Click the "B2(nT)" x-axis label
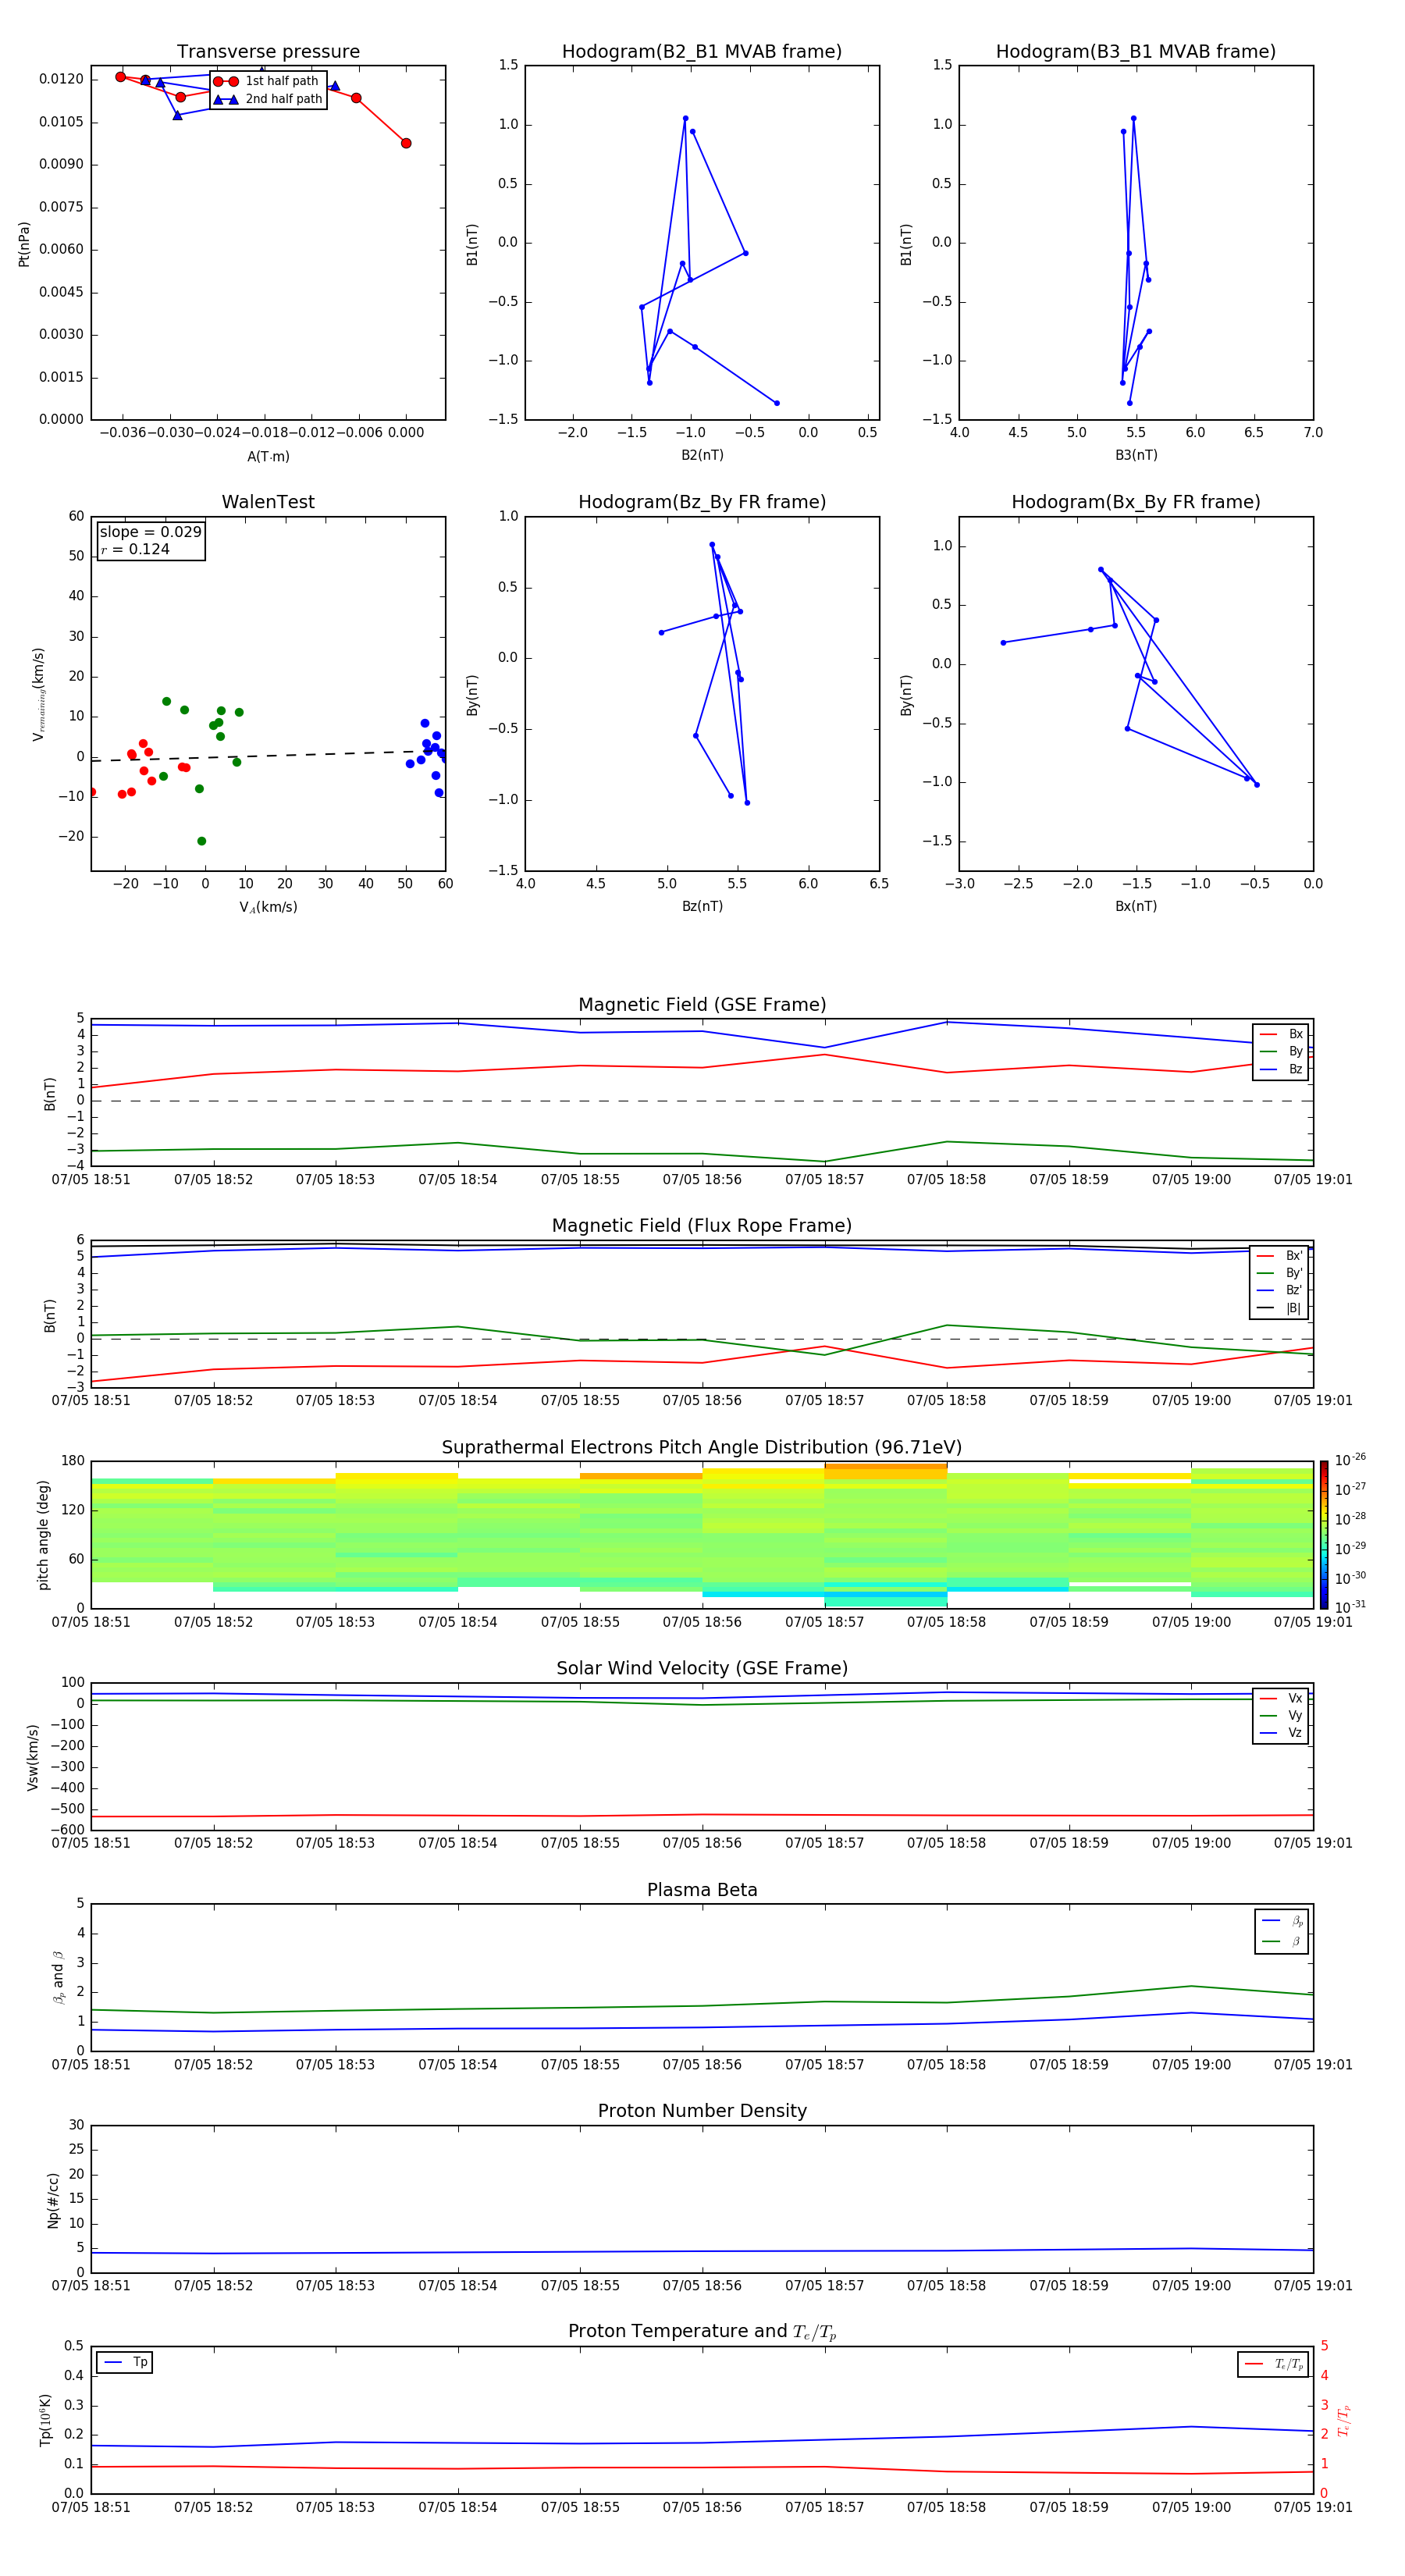The height and width of the screenshot is (2576, 1405). 702,456
